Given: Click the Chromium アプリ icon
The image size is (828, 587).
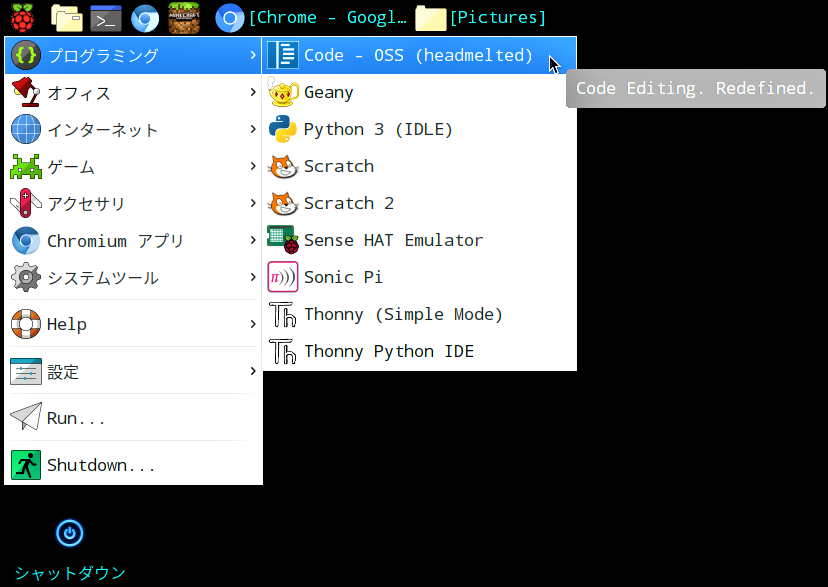Looking at the screenshot, I should 25,241.
